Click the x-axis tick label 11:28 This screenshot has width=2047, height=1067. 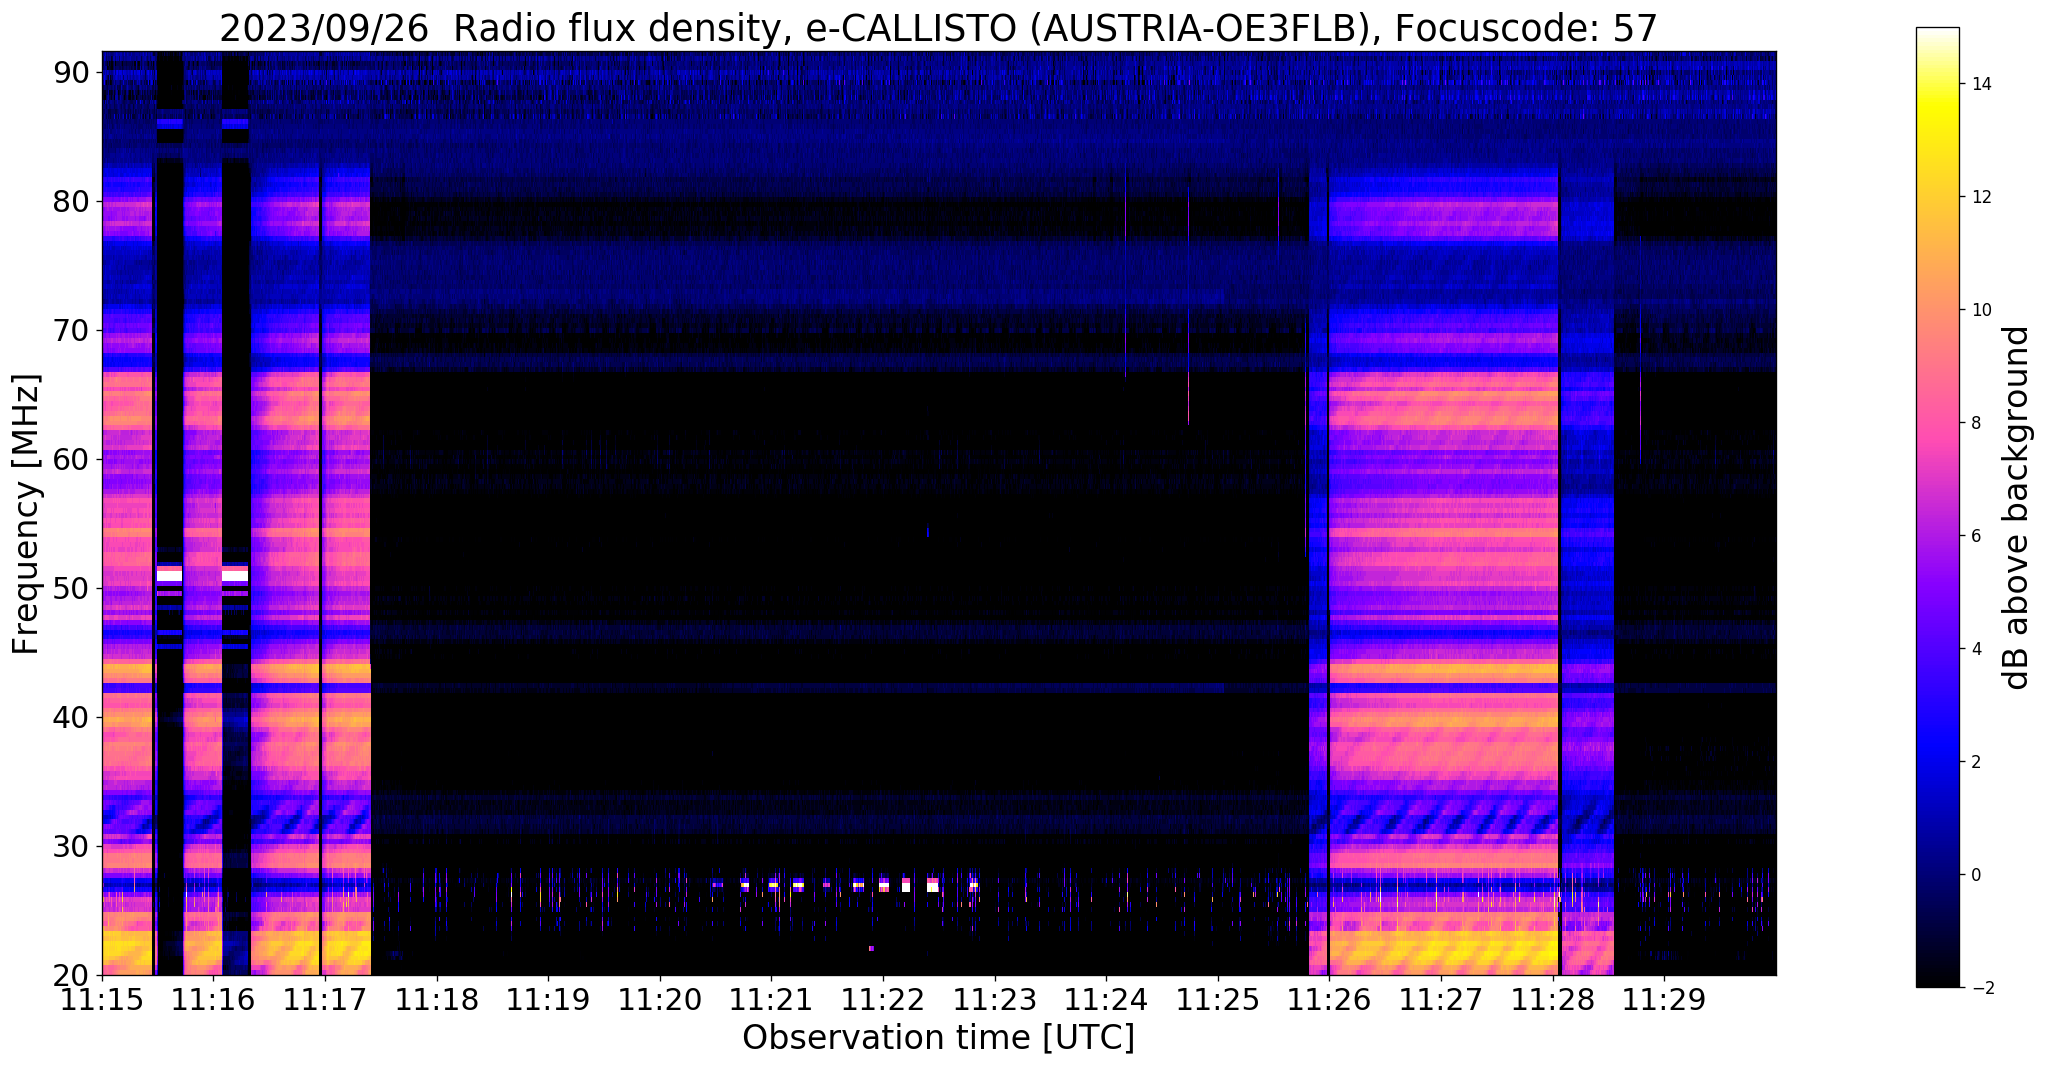[1552, 998]
